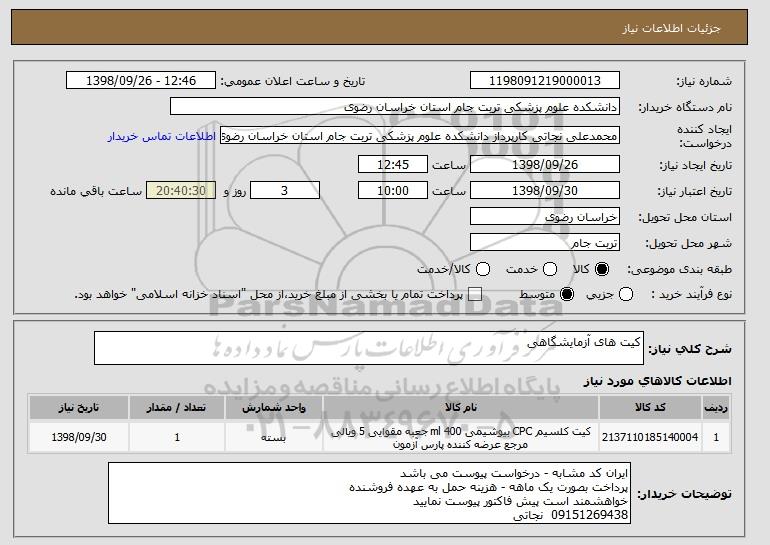Click the کیت کلسیم CPC item name cell
Screen dimensions: 770x545
461,437
